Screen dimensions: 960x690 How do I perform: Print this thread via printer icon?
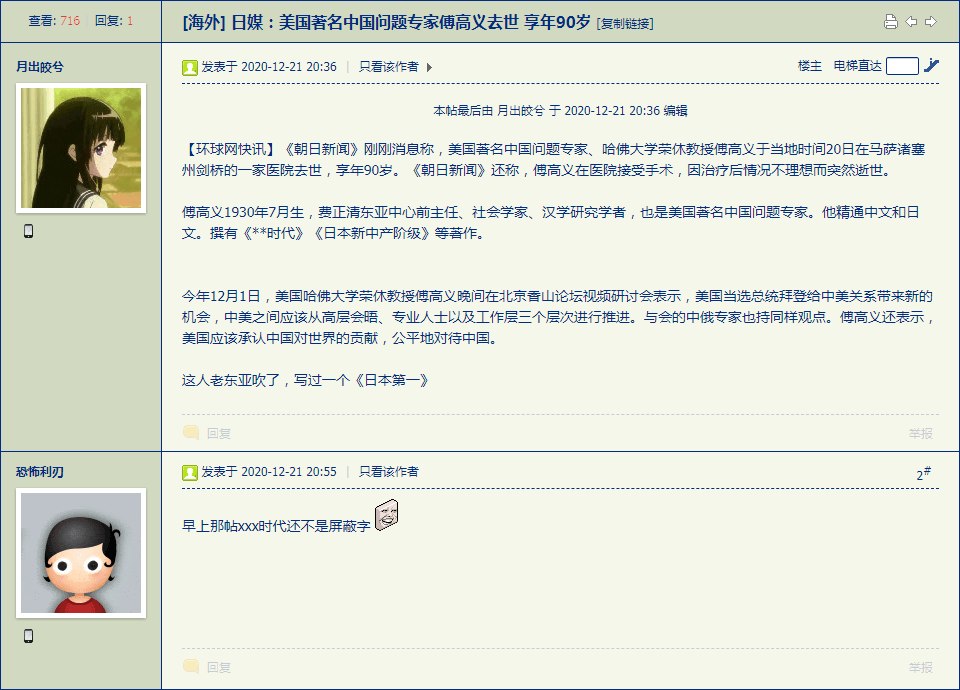point(891,22)
